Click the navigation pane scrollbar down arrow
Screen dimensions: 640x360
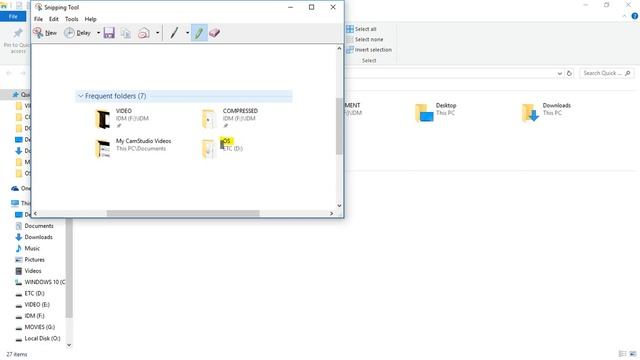[x=69, y=345]
